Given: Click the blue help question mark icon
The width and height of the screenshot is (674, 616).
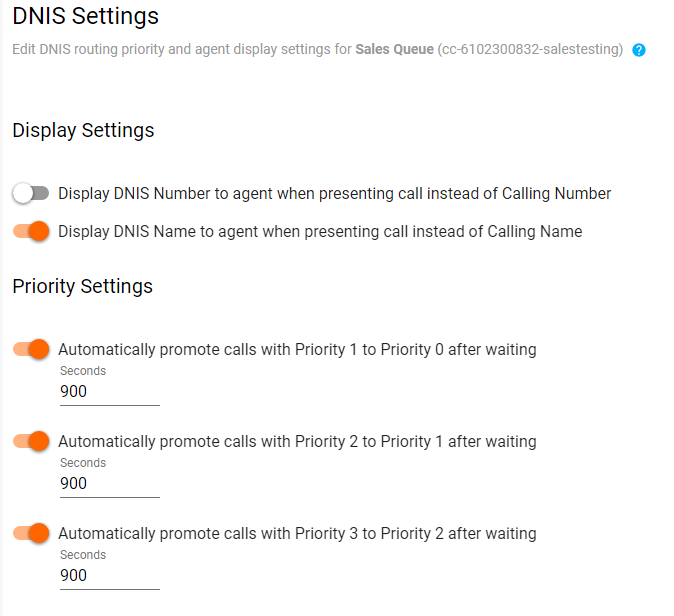Looking at the screenshot, I should [x=639, y=50].
